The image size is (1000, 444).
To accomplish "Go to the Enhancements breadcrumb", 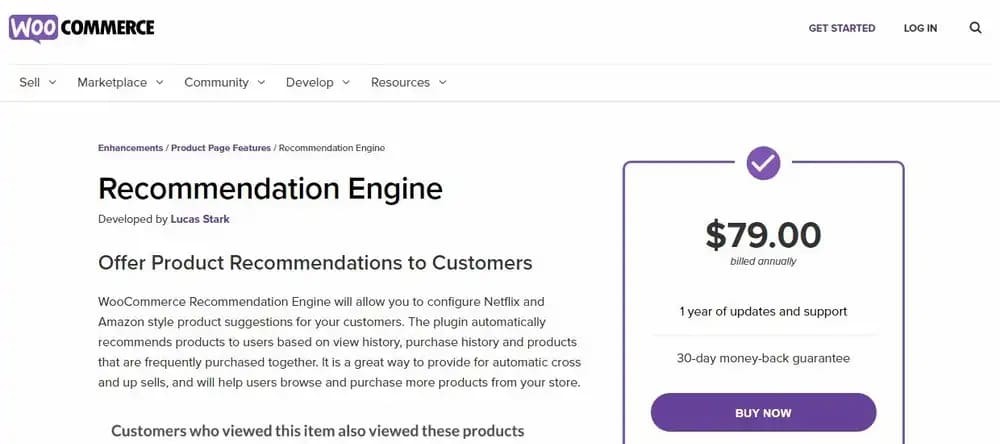I will coord(130,148).
